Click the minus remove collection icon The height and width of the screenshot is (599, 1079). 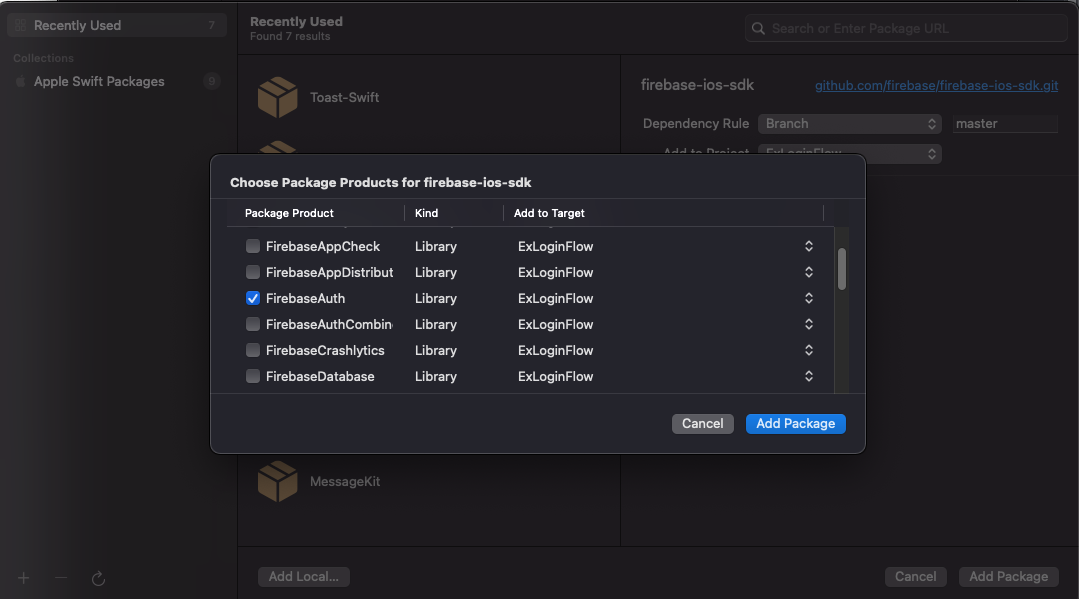coord(61,578)
